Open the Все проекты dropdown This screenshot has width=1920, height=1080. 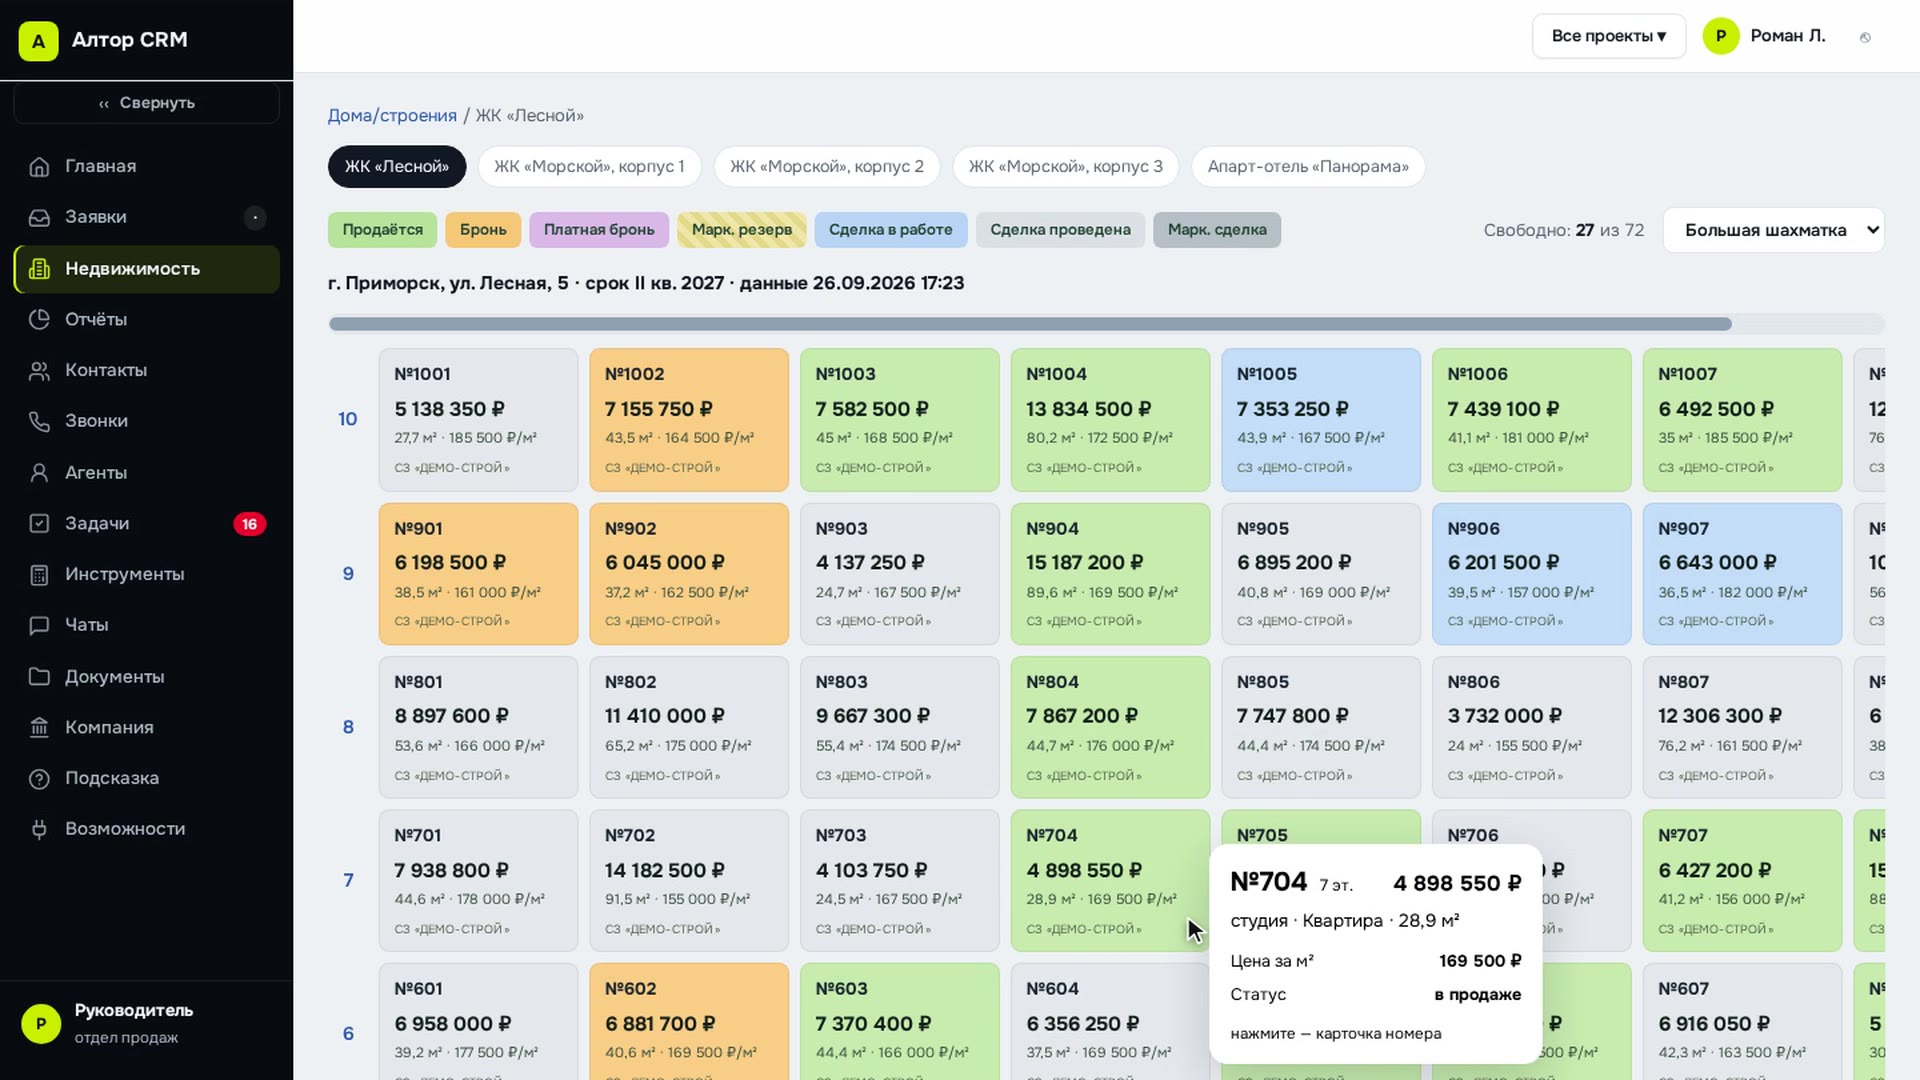pos(1608,36)
